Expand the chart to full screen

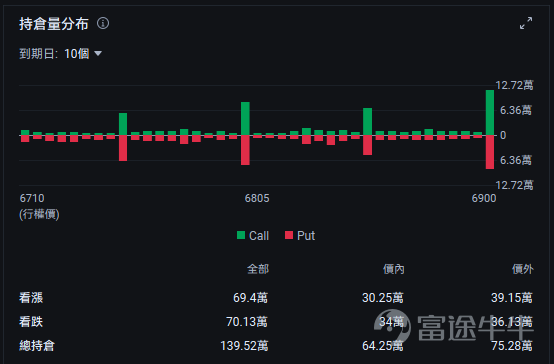[x=526, y=23]
